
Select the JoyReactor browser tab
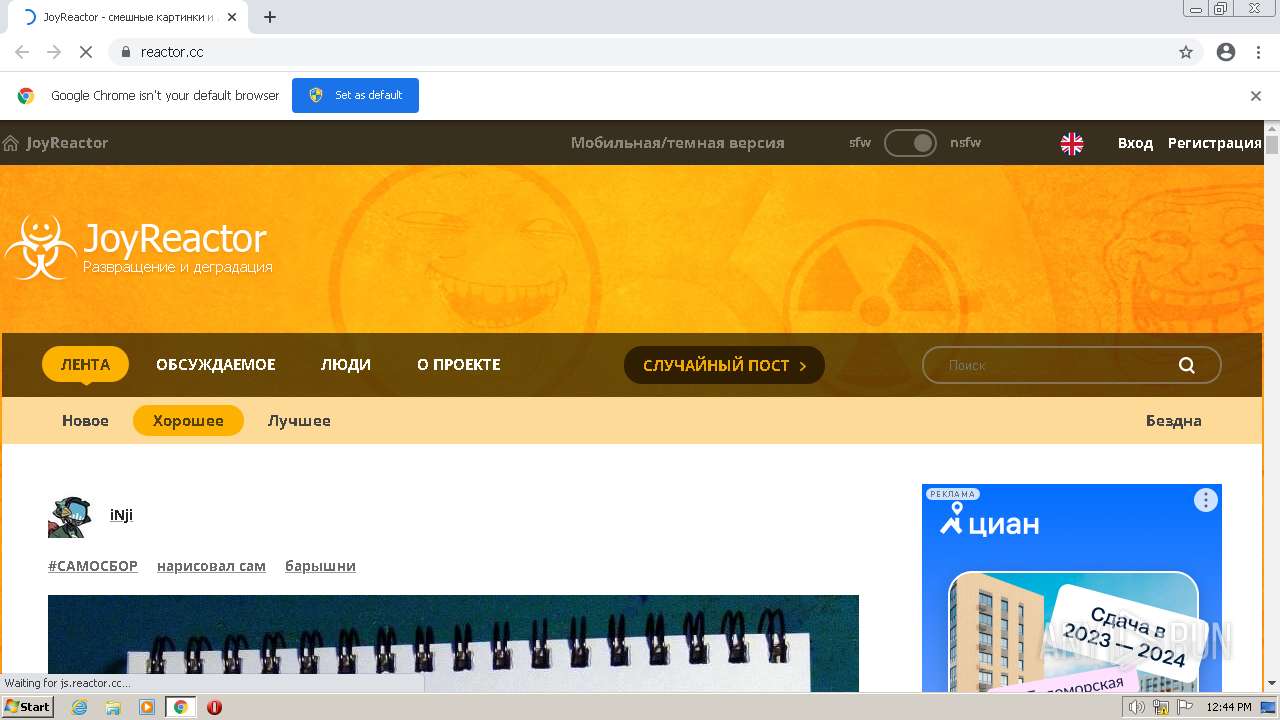coord(128,17)
